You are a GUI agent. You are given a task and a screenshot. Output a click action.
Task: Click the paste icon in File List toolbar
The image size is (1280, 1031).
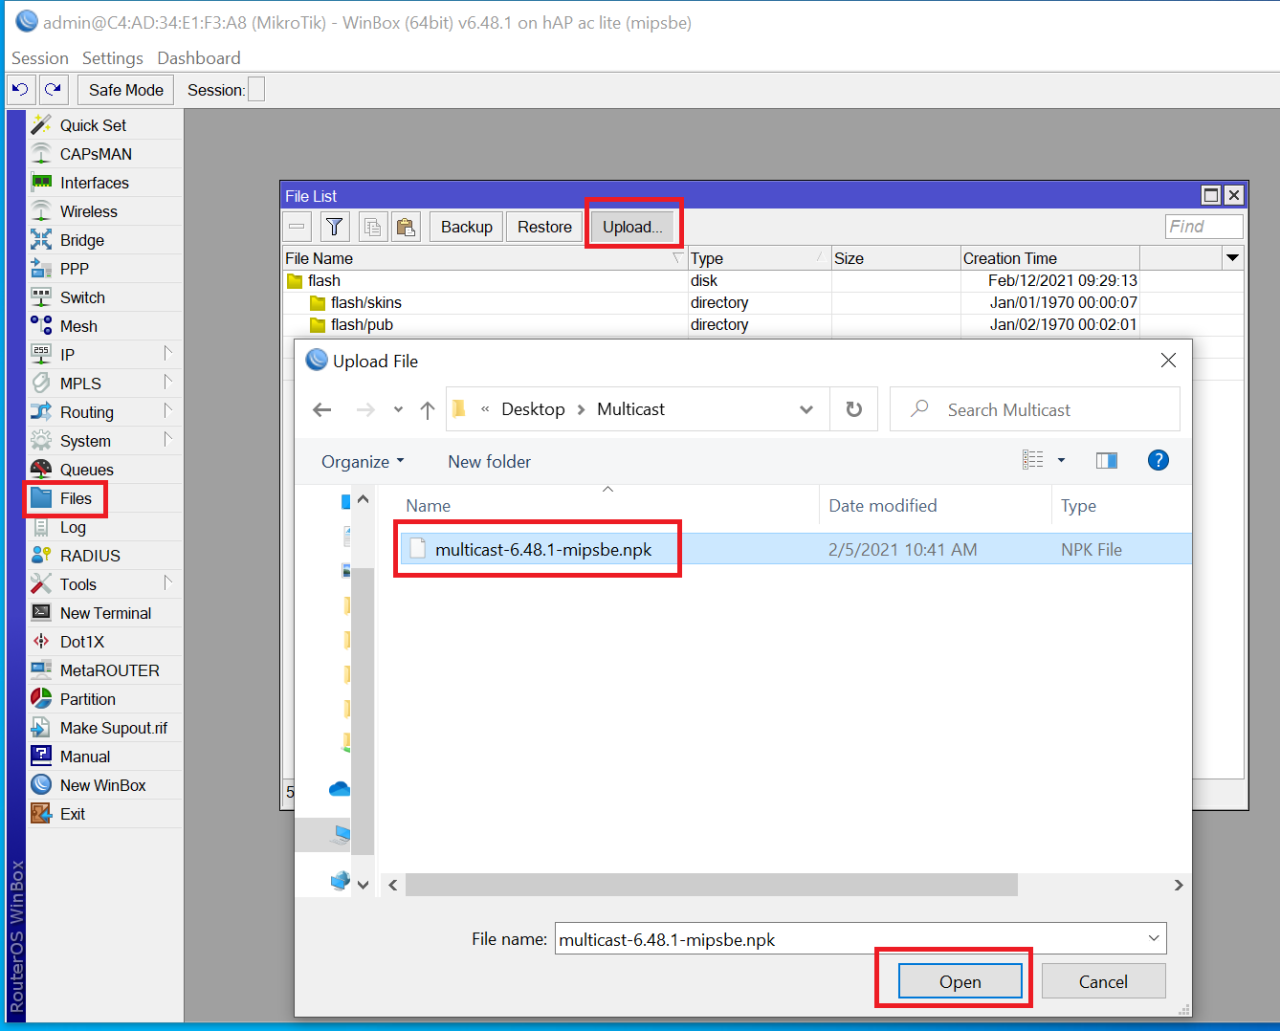pyautogui.click(x=406, y=226)
